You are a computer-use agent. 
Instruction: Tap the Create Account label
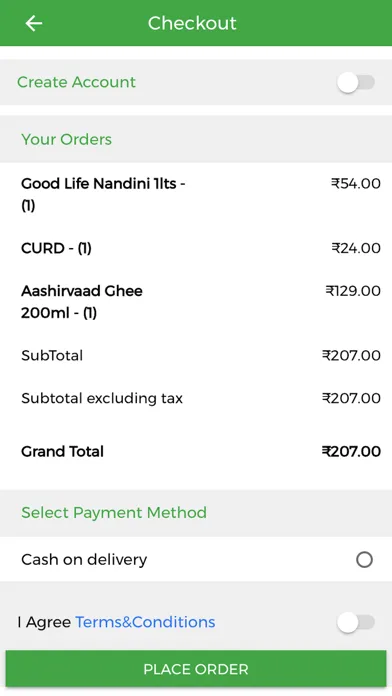pyautogui.click(x=76, y=82)
